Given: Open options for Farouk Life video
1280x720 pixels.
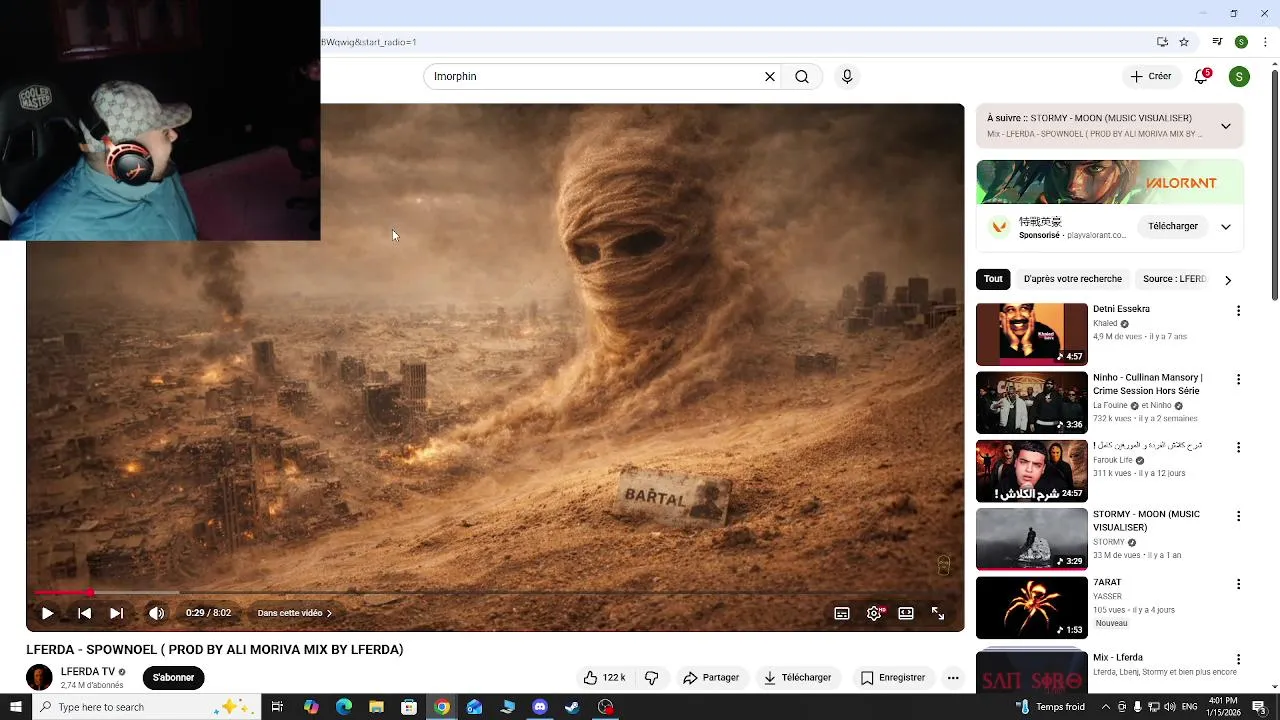Looking at the screenshot, I should pos(1238,448).
